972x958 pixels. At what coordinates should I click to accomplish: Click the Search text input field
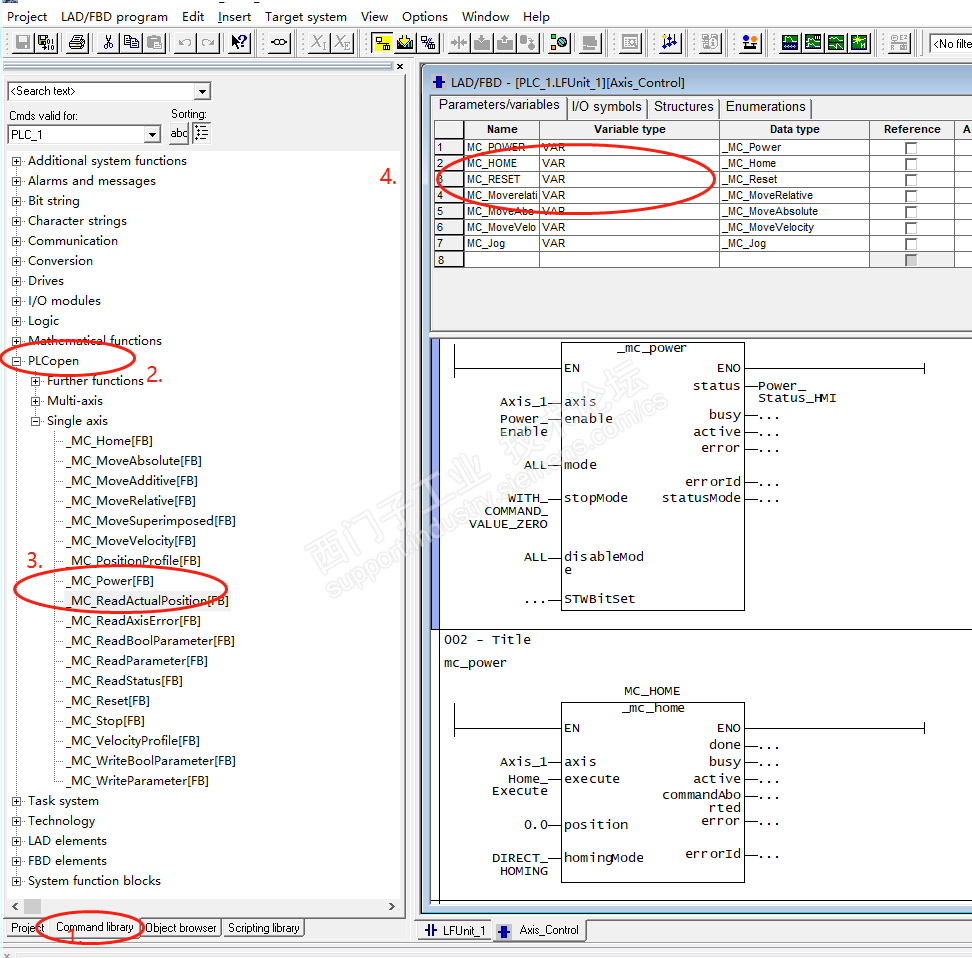[x=100, y=91]
